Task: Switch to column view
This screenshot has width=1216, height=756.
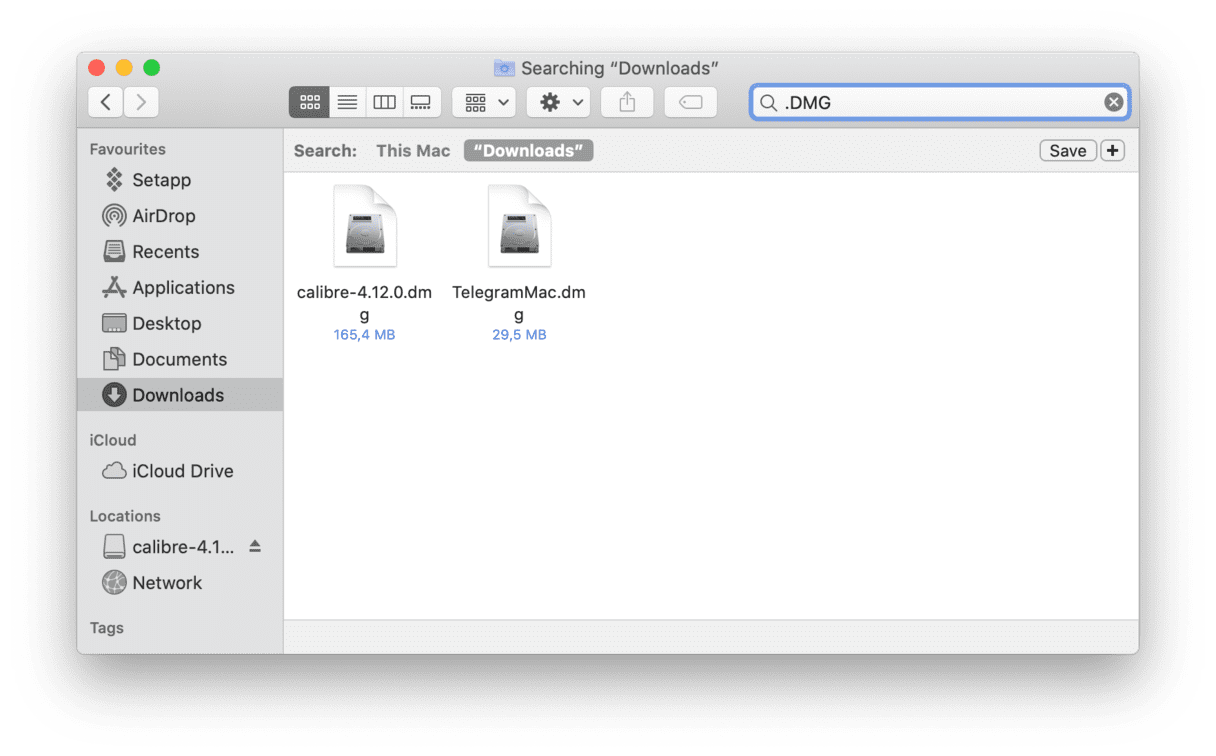Action: 384,102
